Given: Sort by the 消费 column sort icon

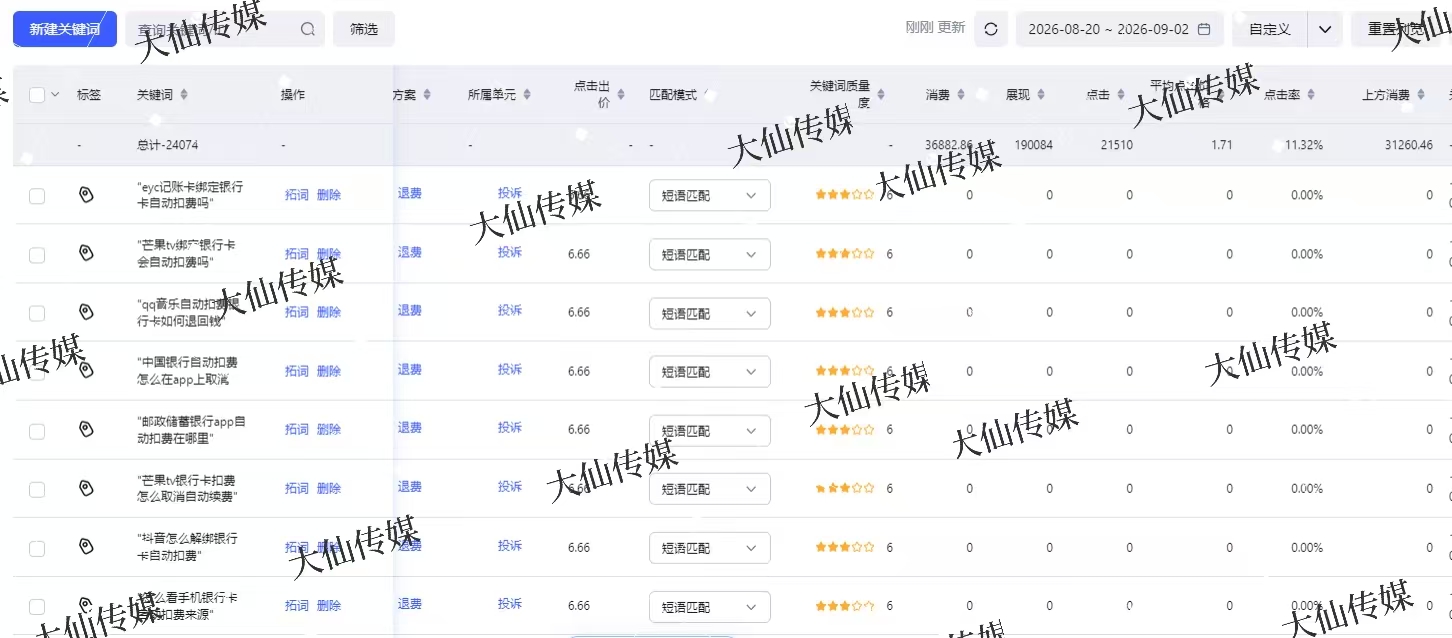Looking at the screenshot, I should coord(961,95).
